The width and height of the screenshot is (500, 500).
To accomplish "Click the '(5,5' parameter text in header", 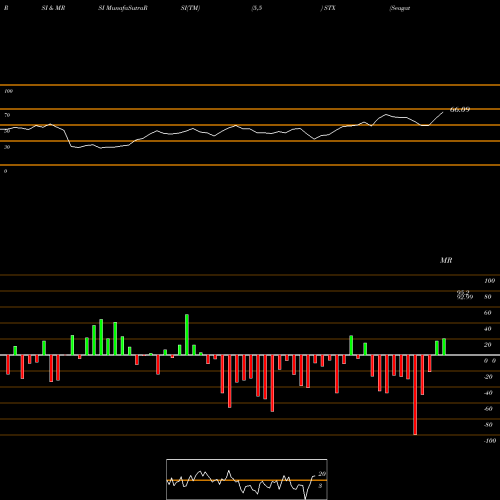I will click(x=257, y=8).
